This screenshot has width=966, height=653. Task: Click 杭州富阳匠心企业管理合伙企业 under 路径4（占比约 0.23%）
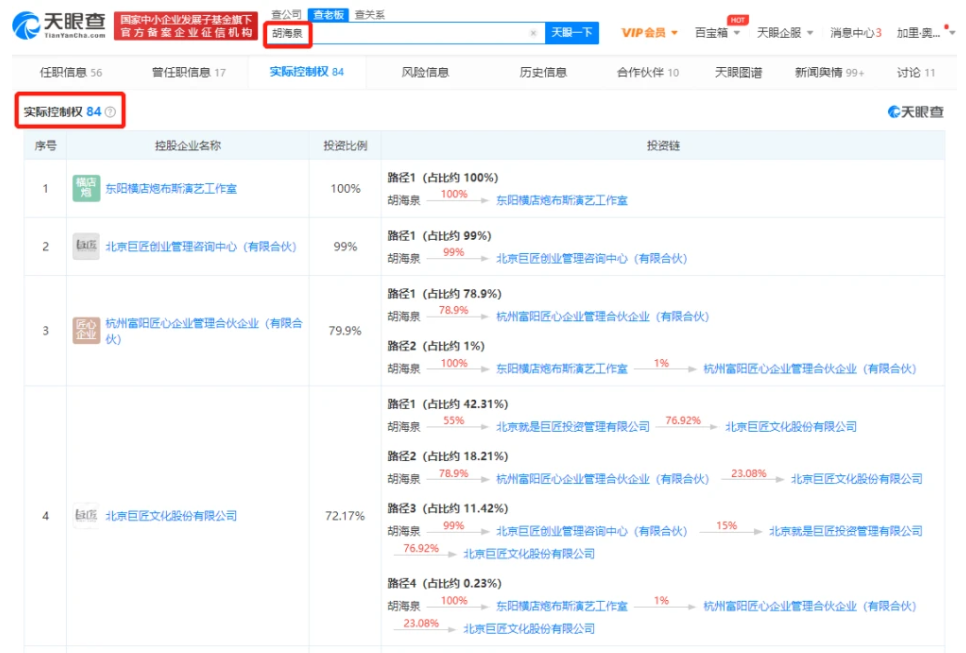[x=810, y=606]
